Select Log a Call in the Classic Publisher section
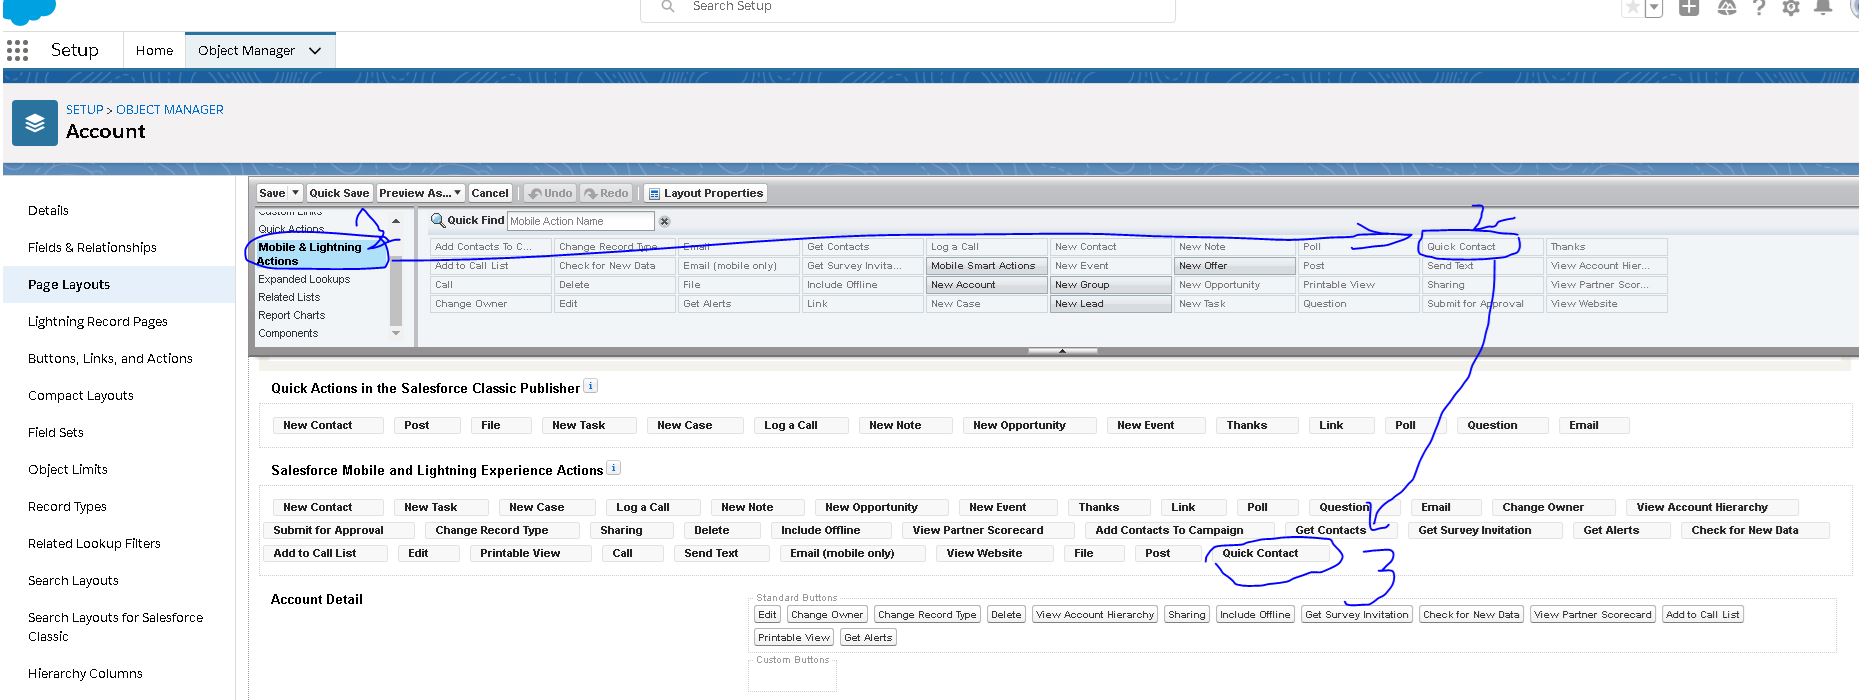The image size is (1872, 700). tap(800, 425)
